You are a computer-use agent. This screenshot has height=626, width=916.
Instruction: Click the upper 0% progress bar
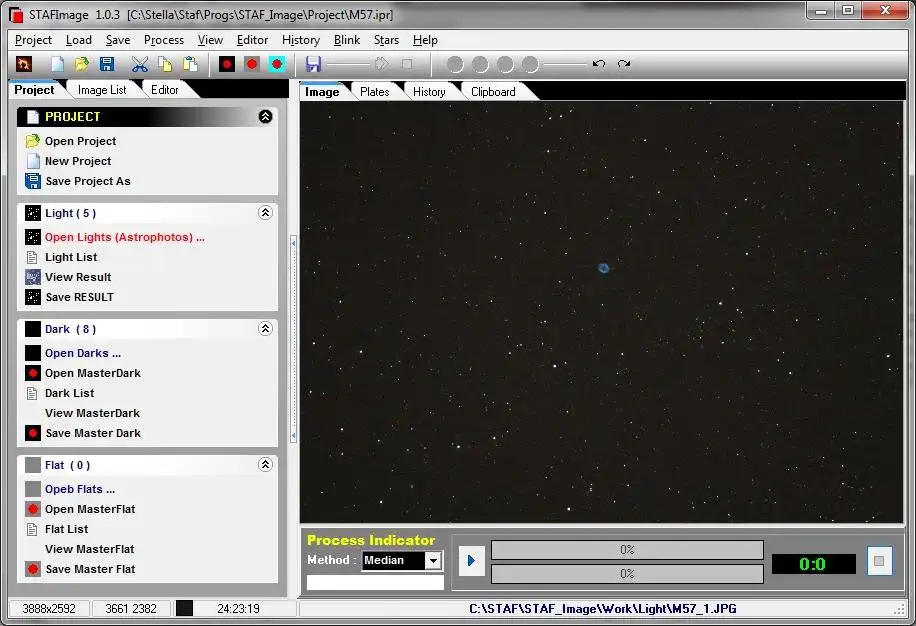pyautogui.click(x=627, y=550)
